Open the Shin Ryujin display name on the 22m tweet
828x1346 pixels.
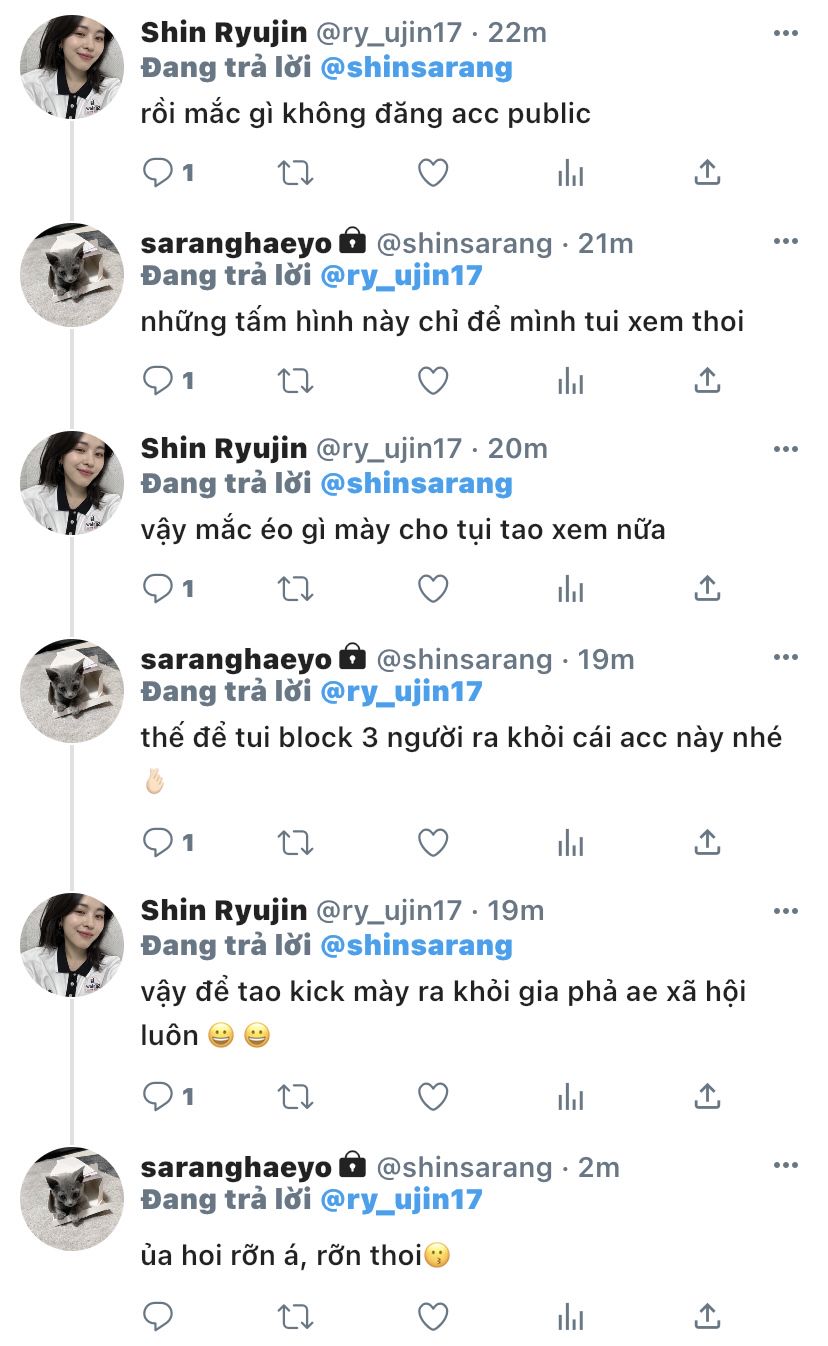[224, 32]
